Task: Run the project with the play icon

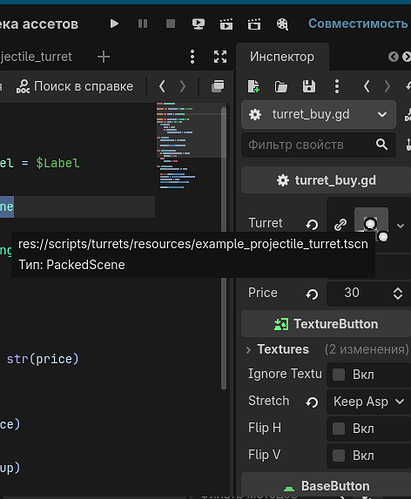Action: point(114,24)
